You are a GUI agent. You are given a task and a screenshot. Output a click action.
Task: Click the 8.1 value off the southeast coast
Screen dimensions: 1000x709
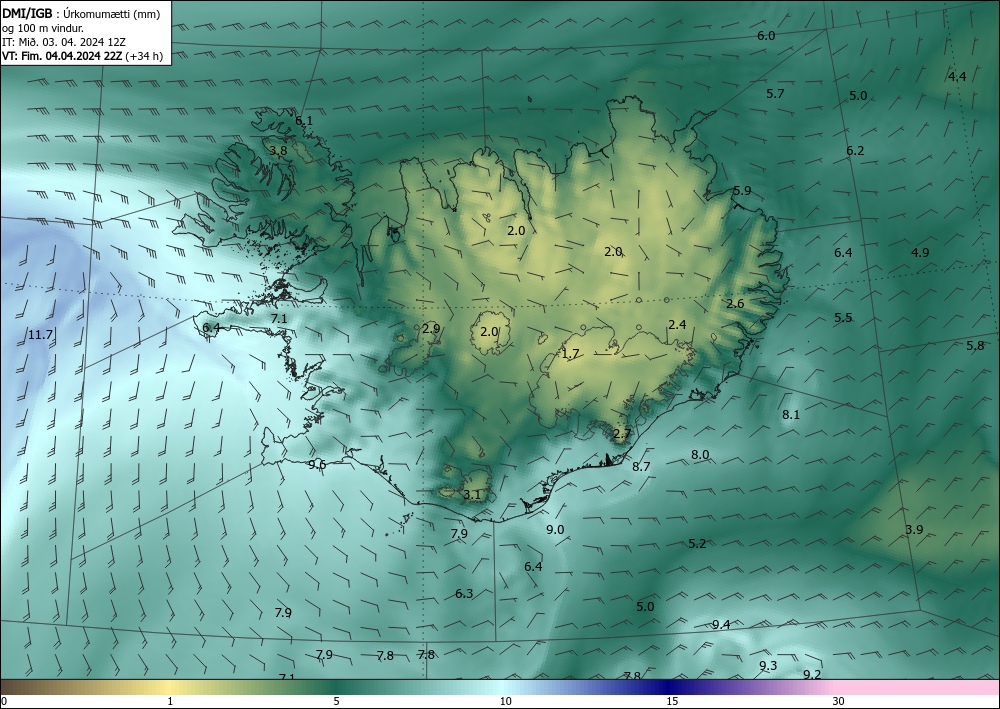click(791, 414)
